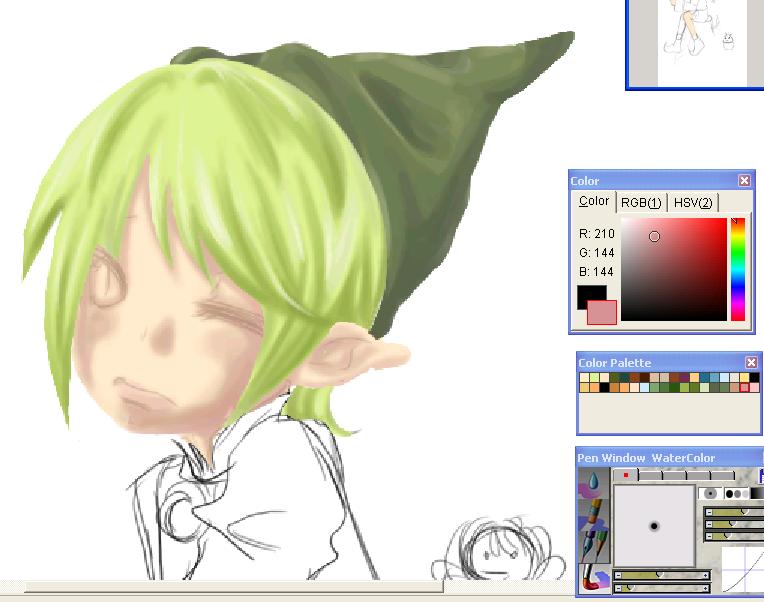
Task: Select the red-tipped watercolor brush tool
Action: click(593, 579)
